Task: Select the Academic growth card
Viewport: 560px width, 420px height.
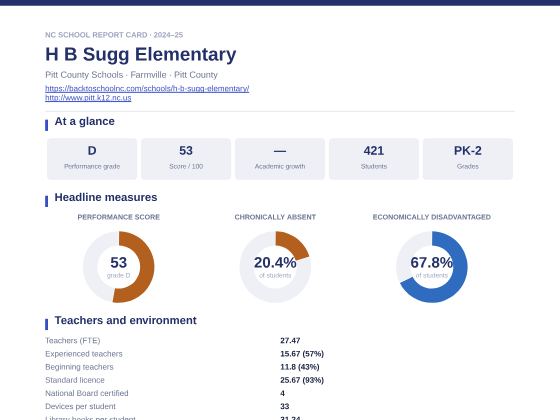Action: (280, 159)
